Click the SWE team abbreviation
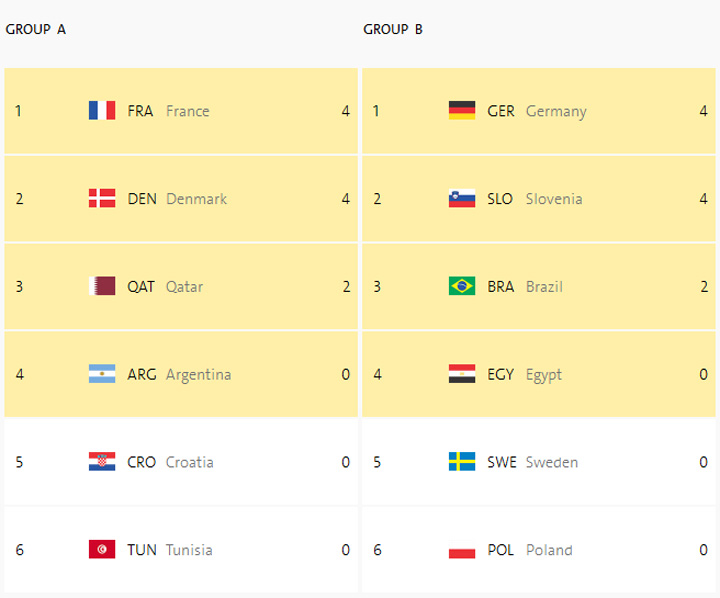This screenshot has width=720, height=598. (x=502, y=462)
